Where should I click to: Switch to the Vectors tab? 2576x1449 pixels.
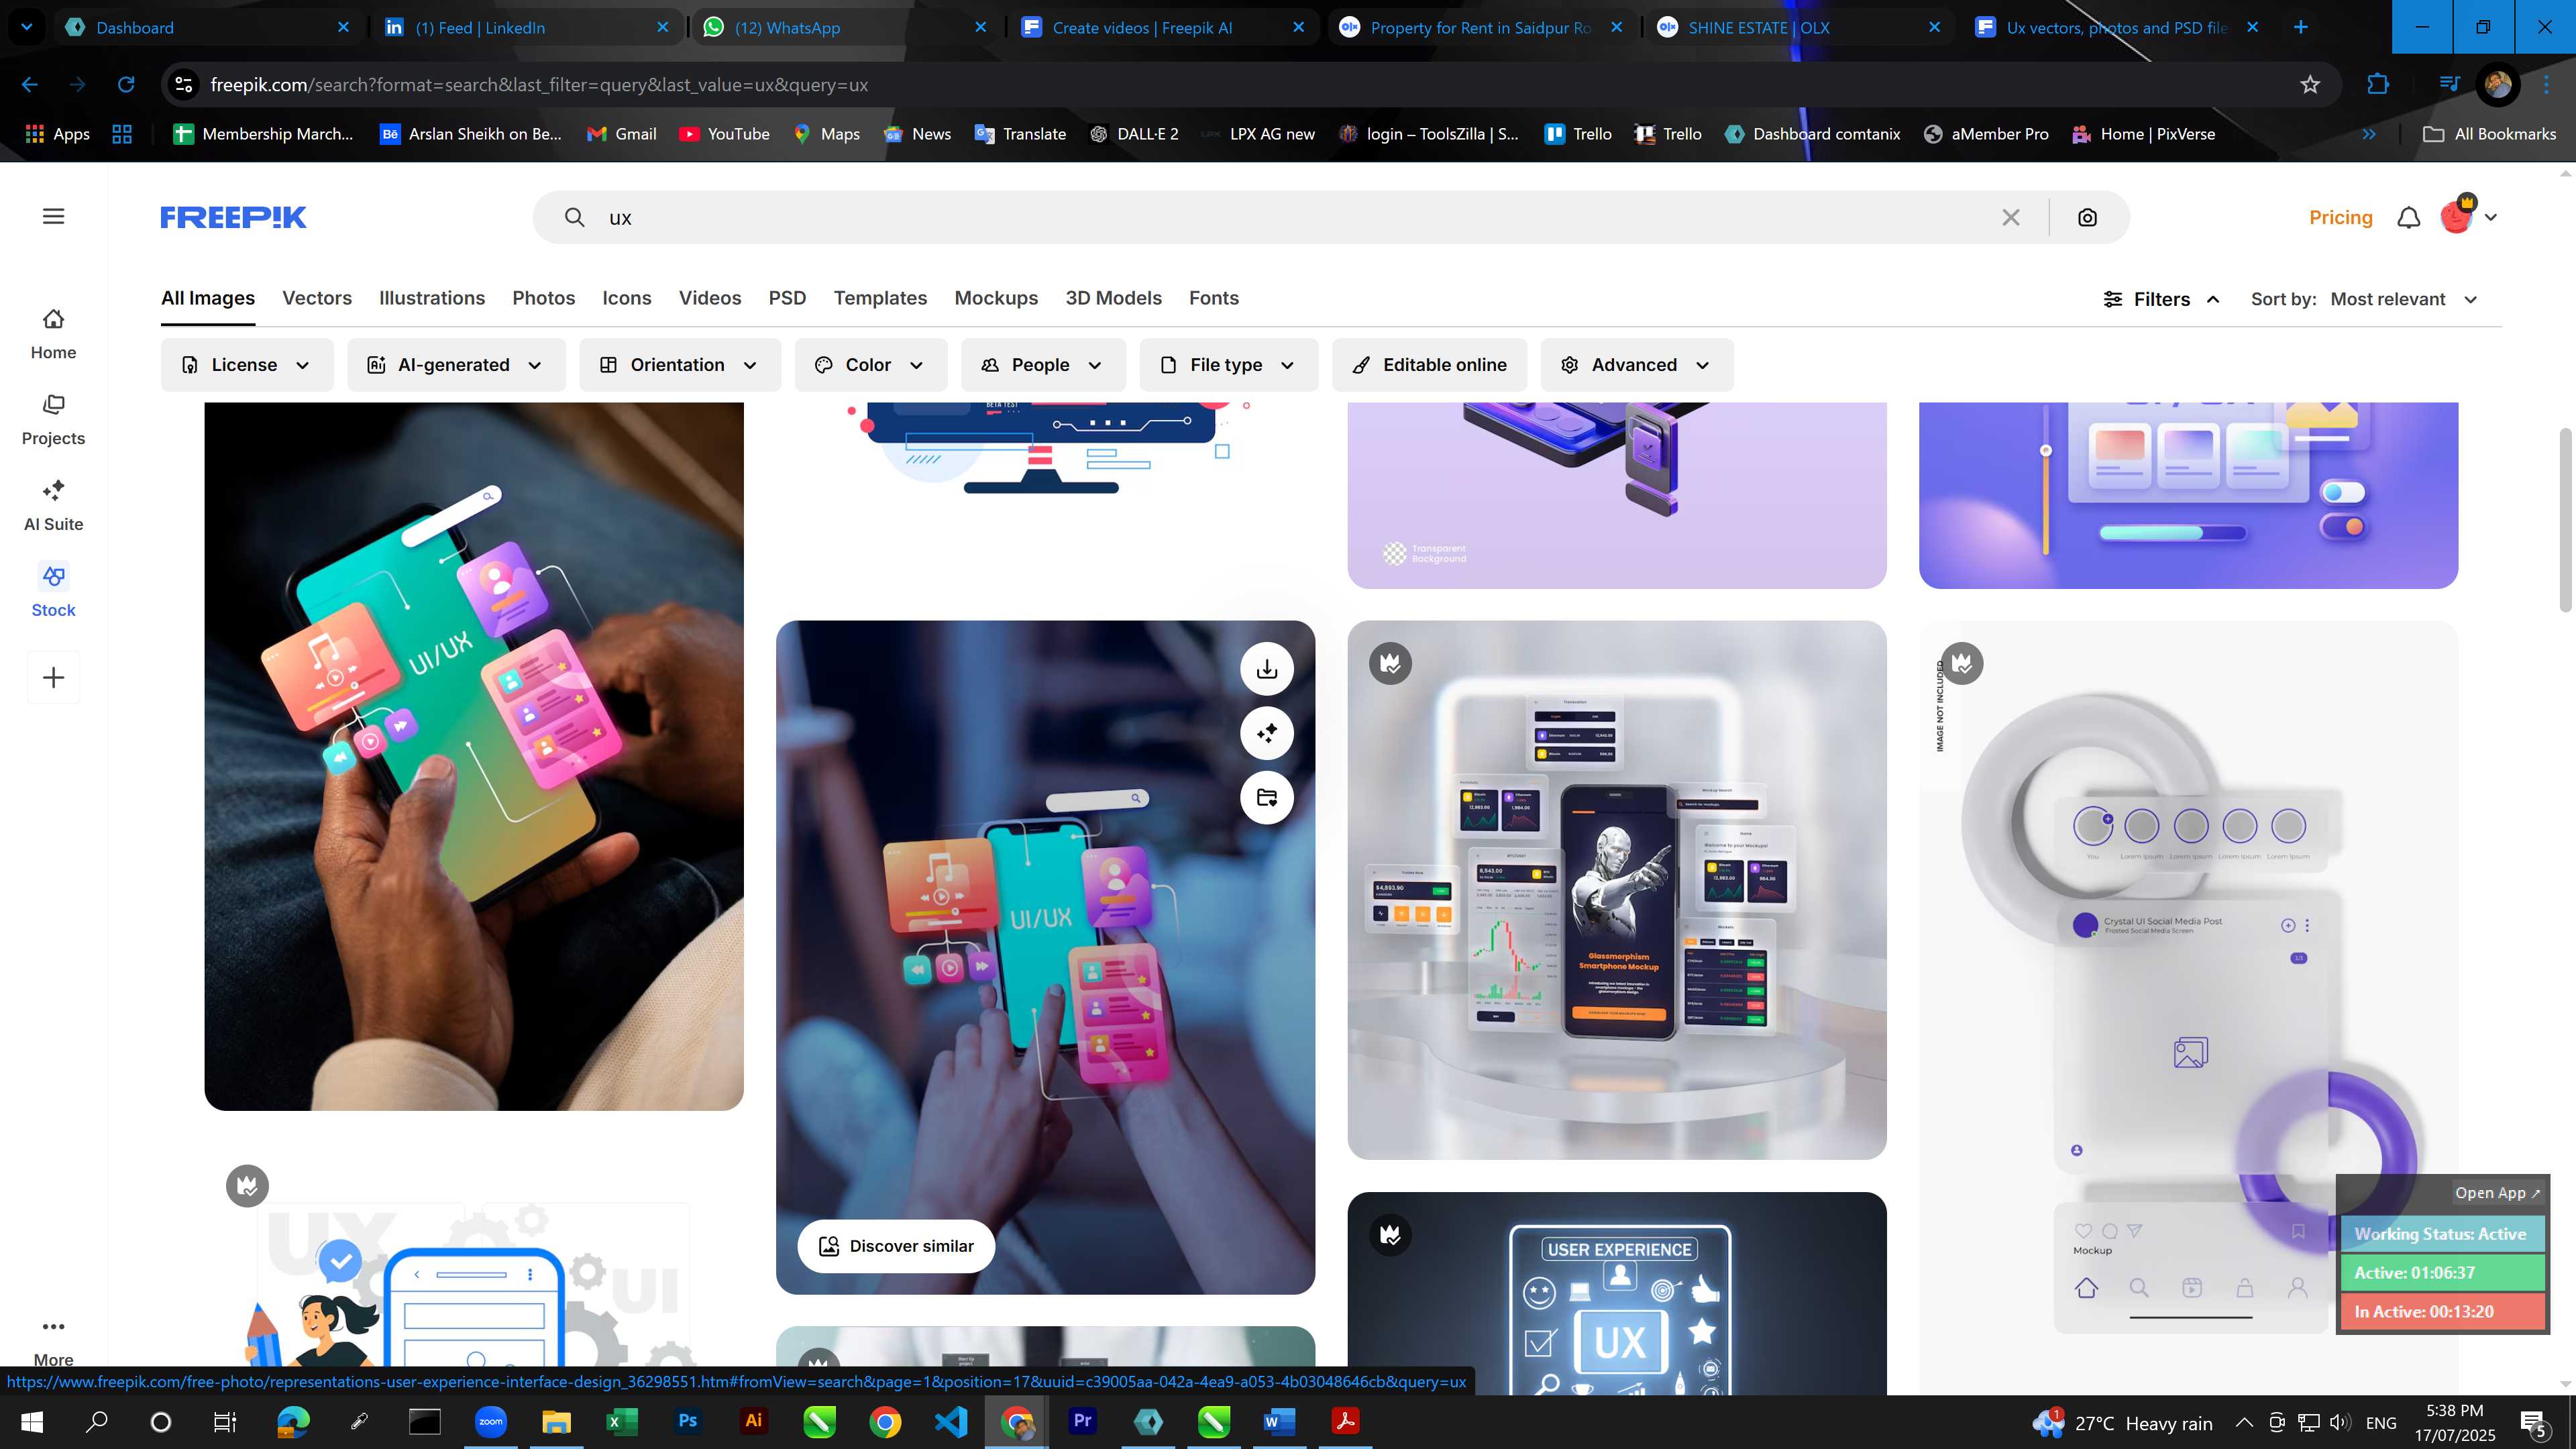click(x=317, y=298)
